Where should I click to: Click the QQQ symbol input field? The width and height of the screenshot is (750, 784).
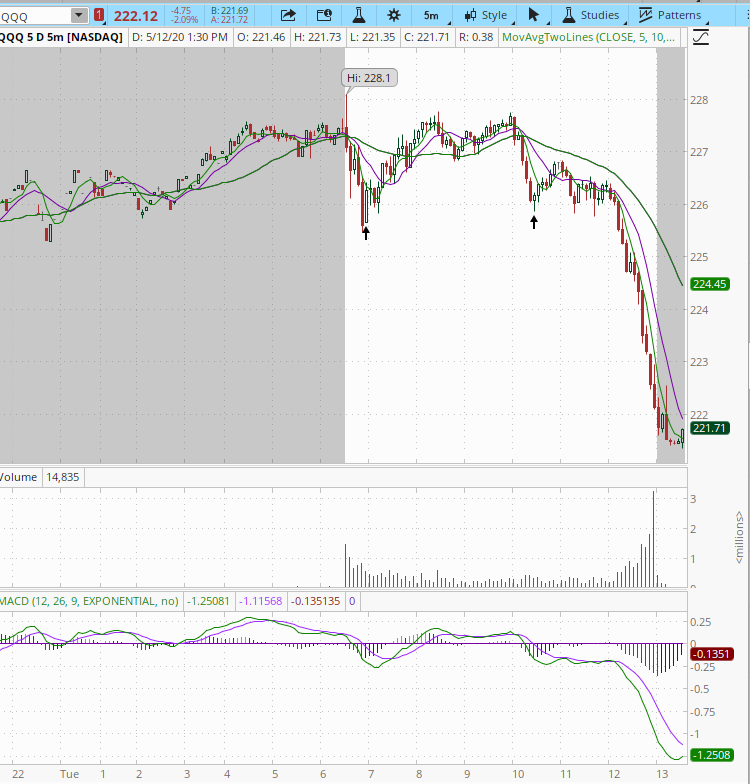click(34, 15)
